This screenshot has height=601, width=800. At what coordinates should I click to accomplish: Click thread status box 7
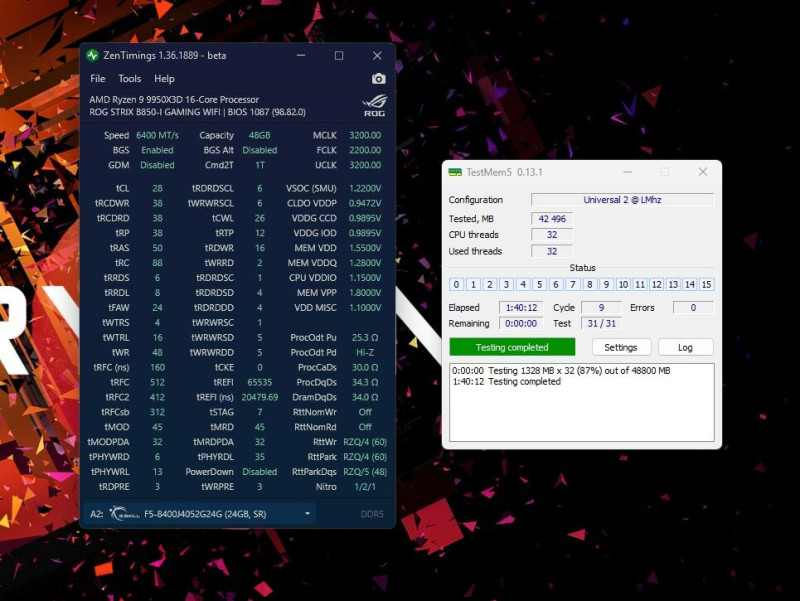573,284
